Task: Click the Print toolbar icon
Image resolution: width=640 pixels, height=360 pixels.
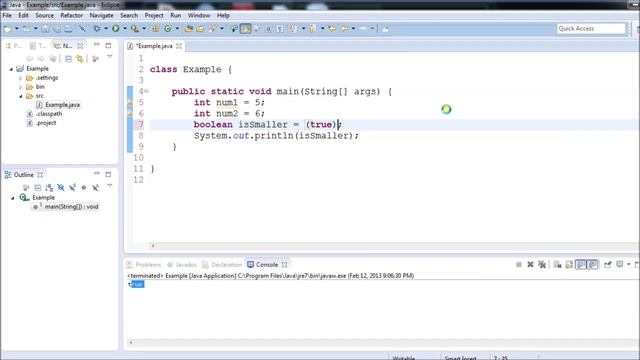Action: click(x=68, y=29)
